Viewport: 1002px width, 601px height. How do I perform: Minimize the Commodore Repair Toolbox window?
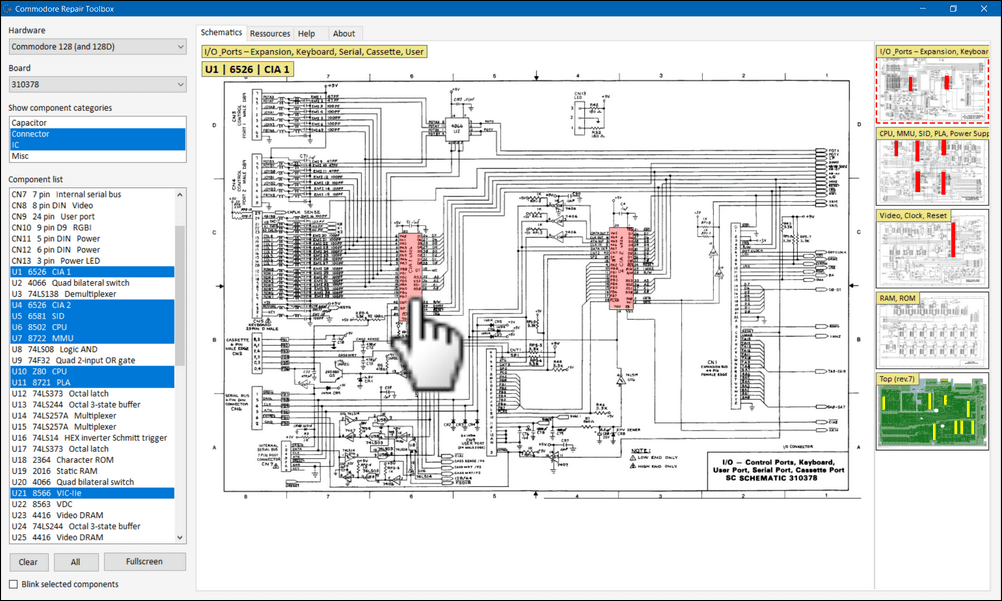tap(923, 8)
